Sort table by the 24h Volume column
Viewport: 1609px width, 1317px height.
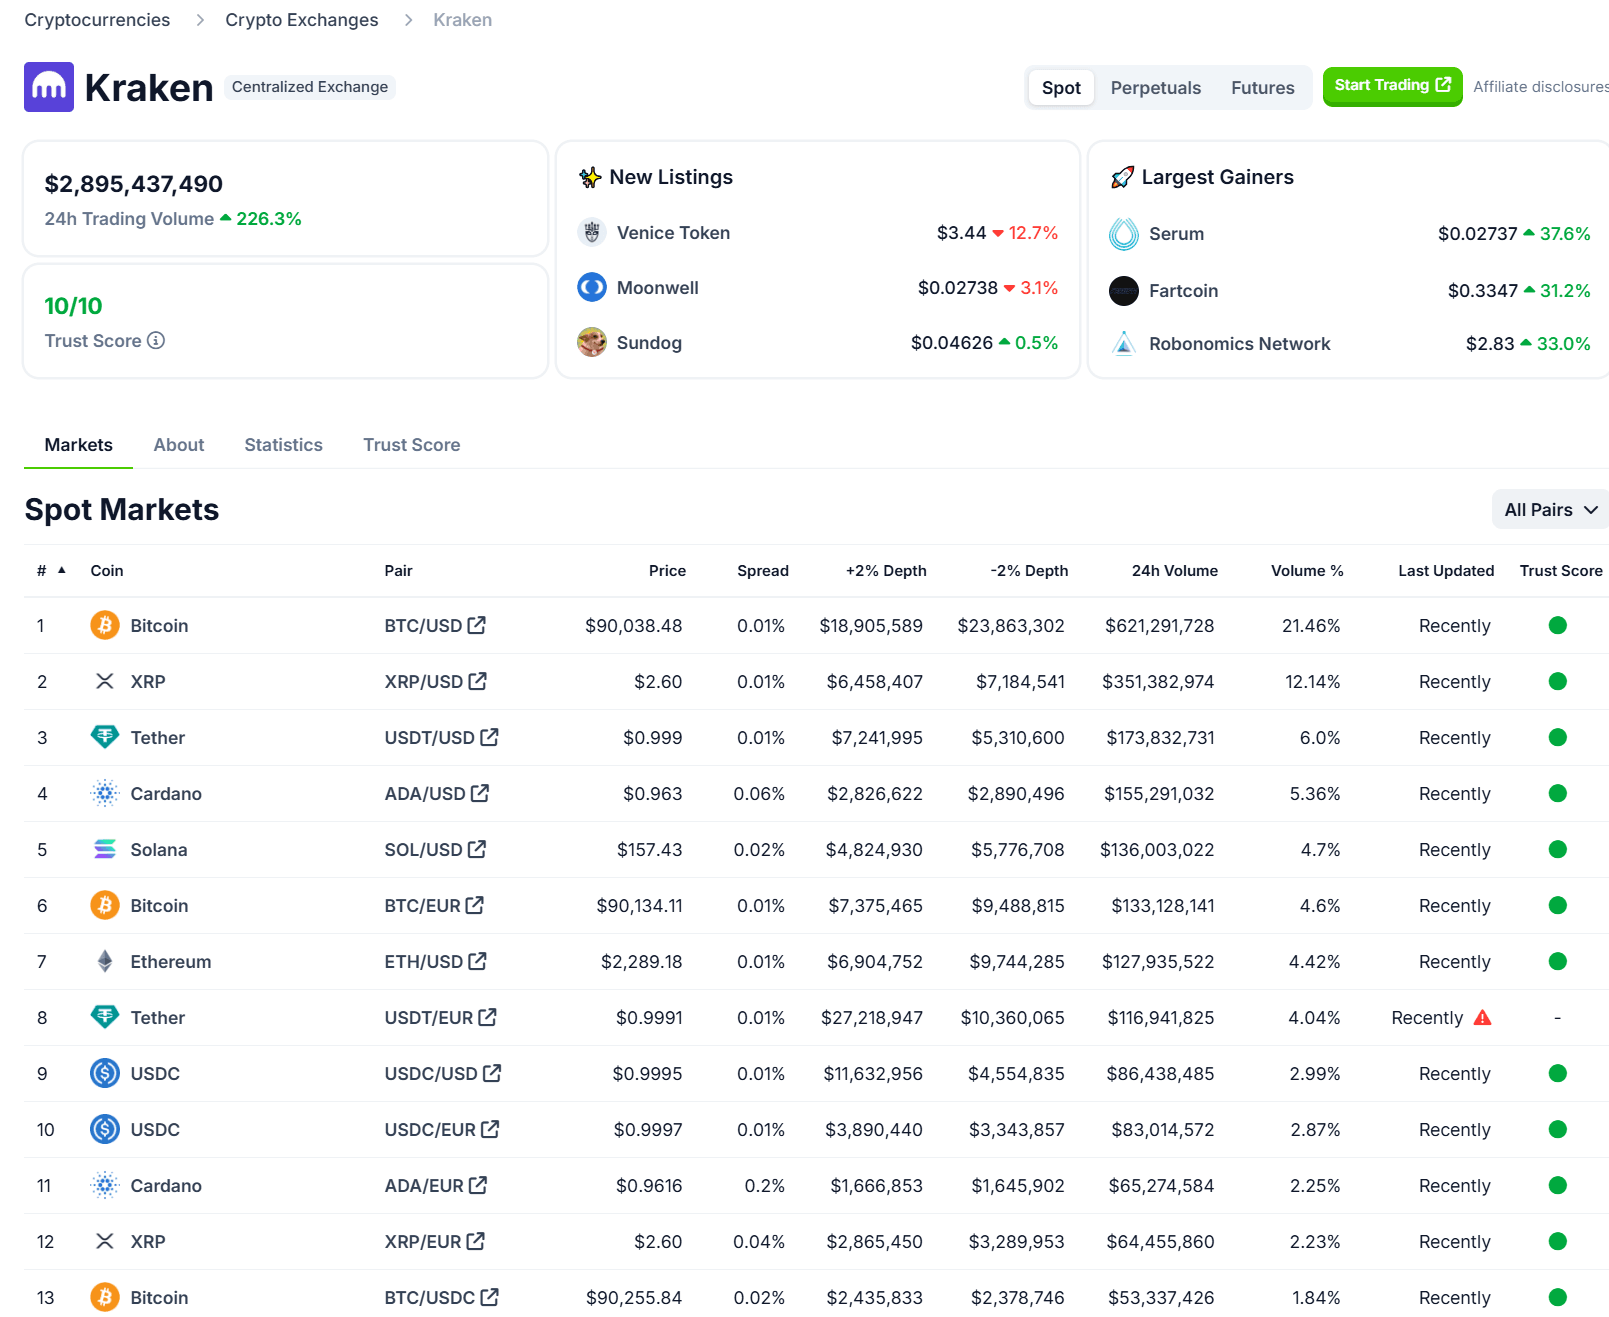[1175, 570]
